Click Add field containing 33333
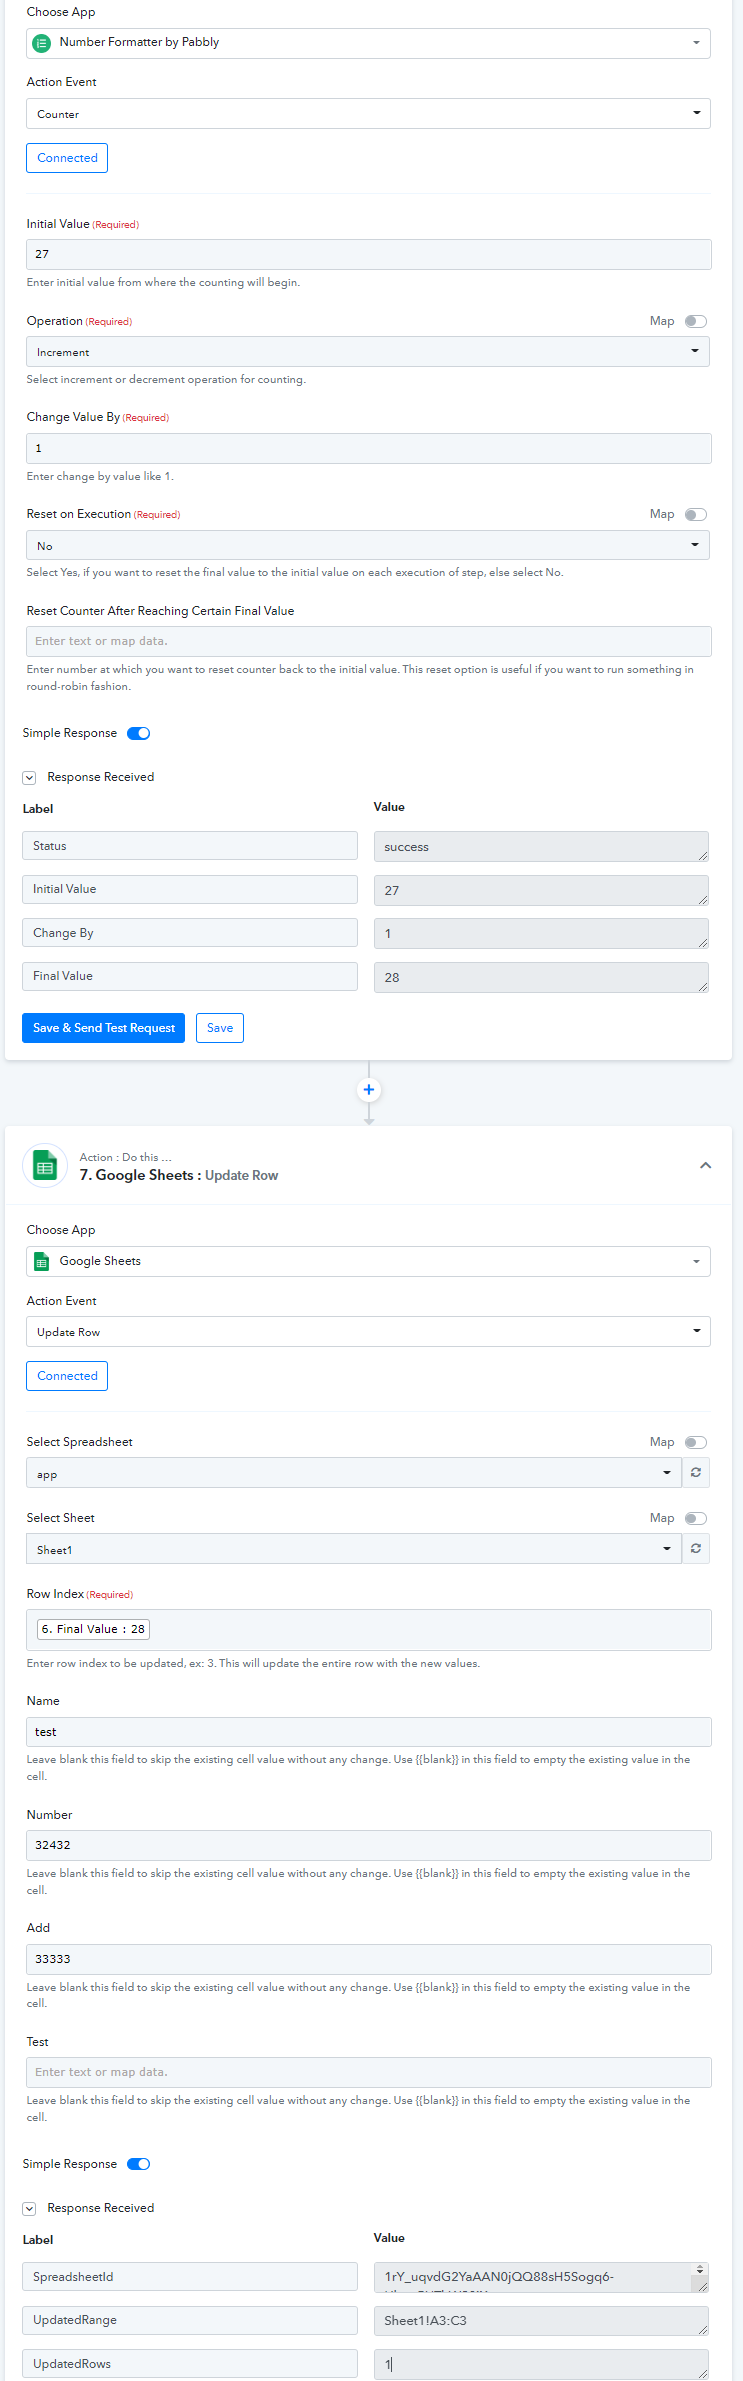 click(x=369, y=1959)
